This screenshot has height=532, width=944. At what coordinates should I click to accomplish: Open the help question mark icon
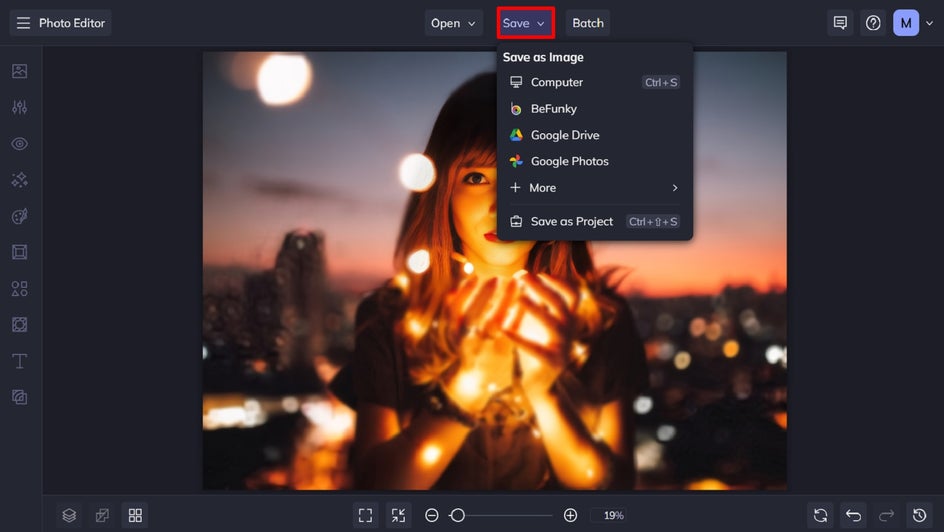click(873, 23)
